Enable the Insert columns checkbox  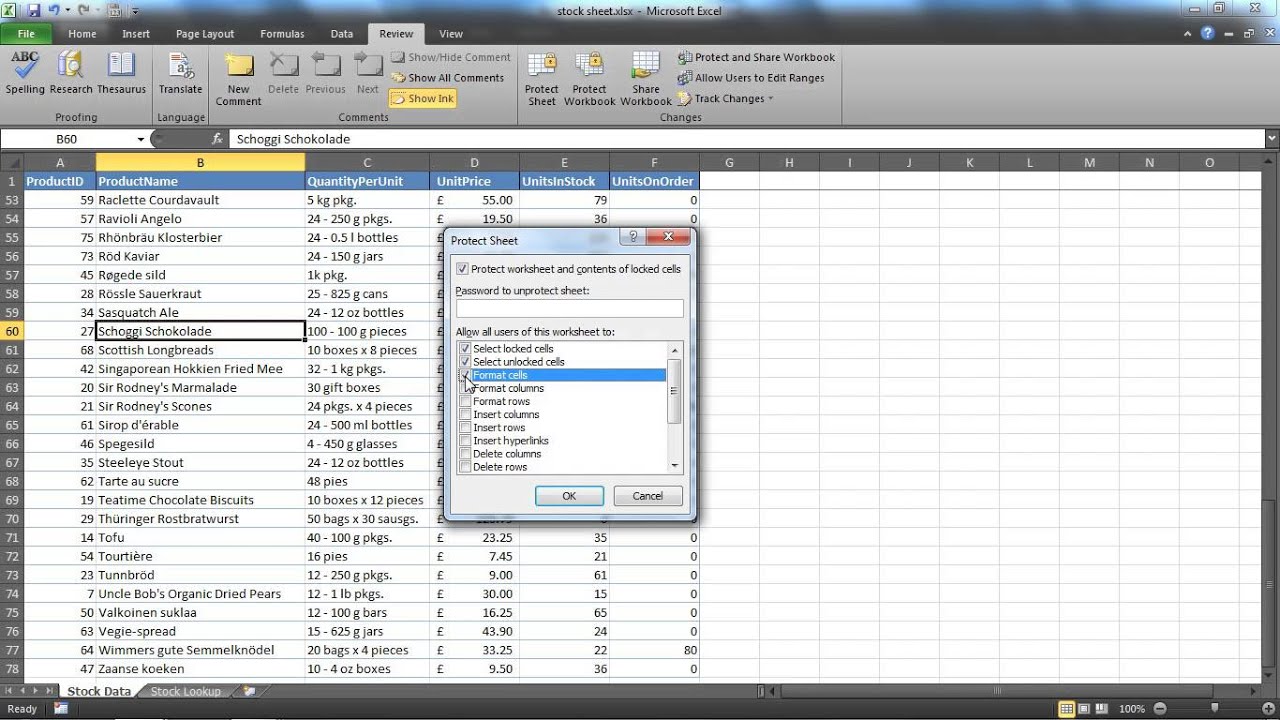465,414
